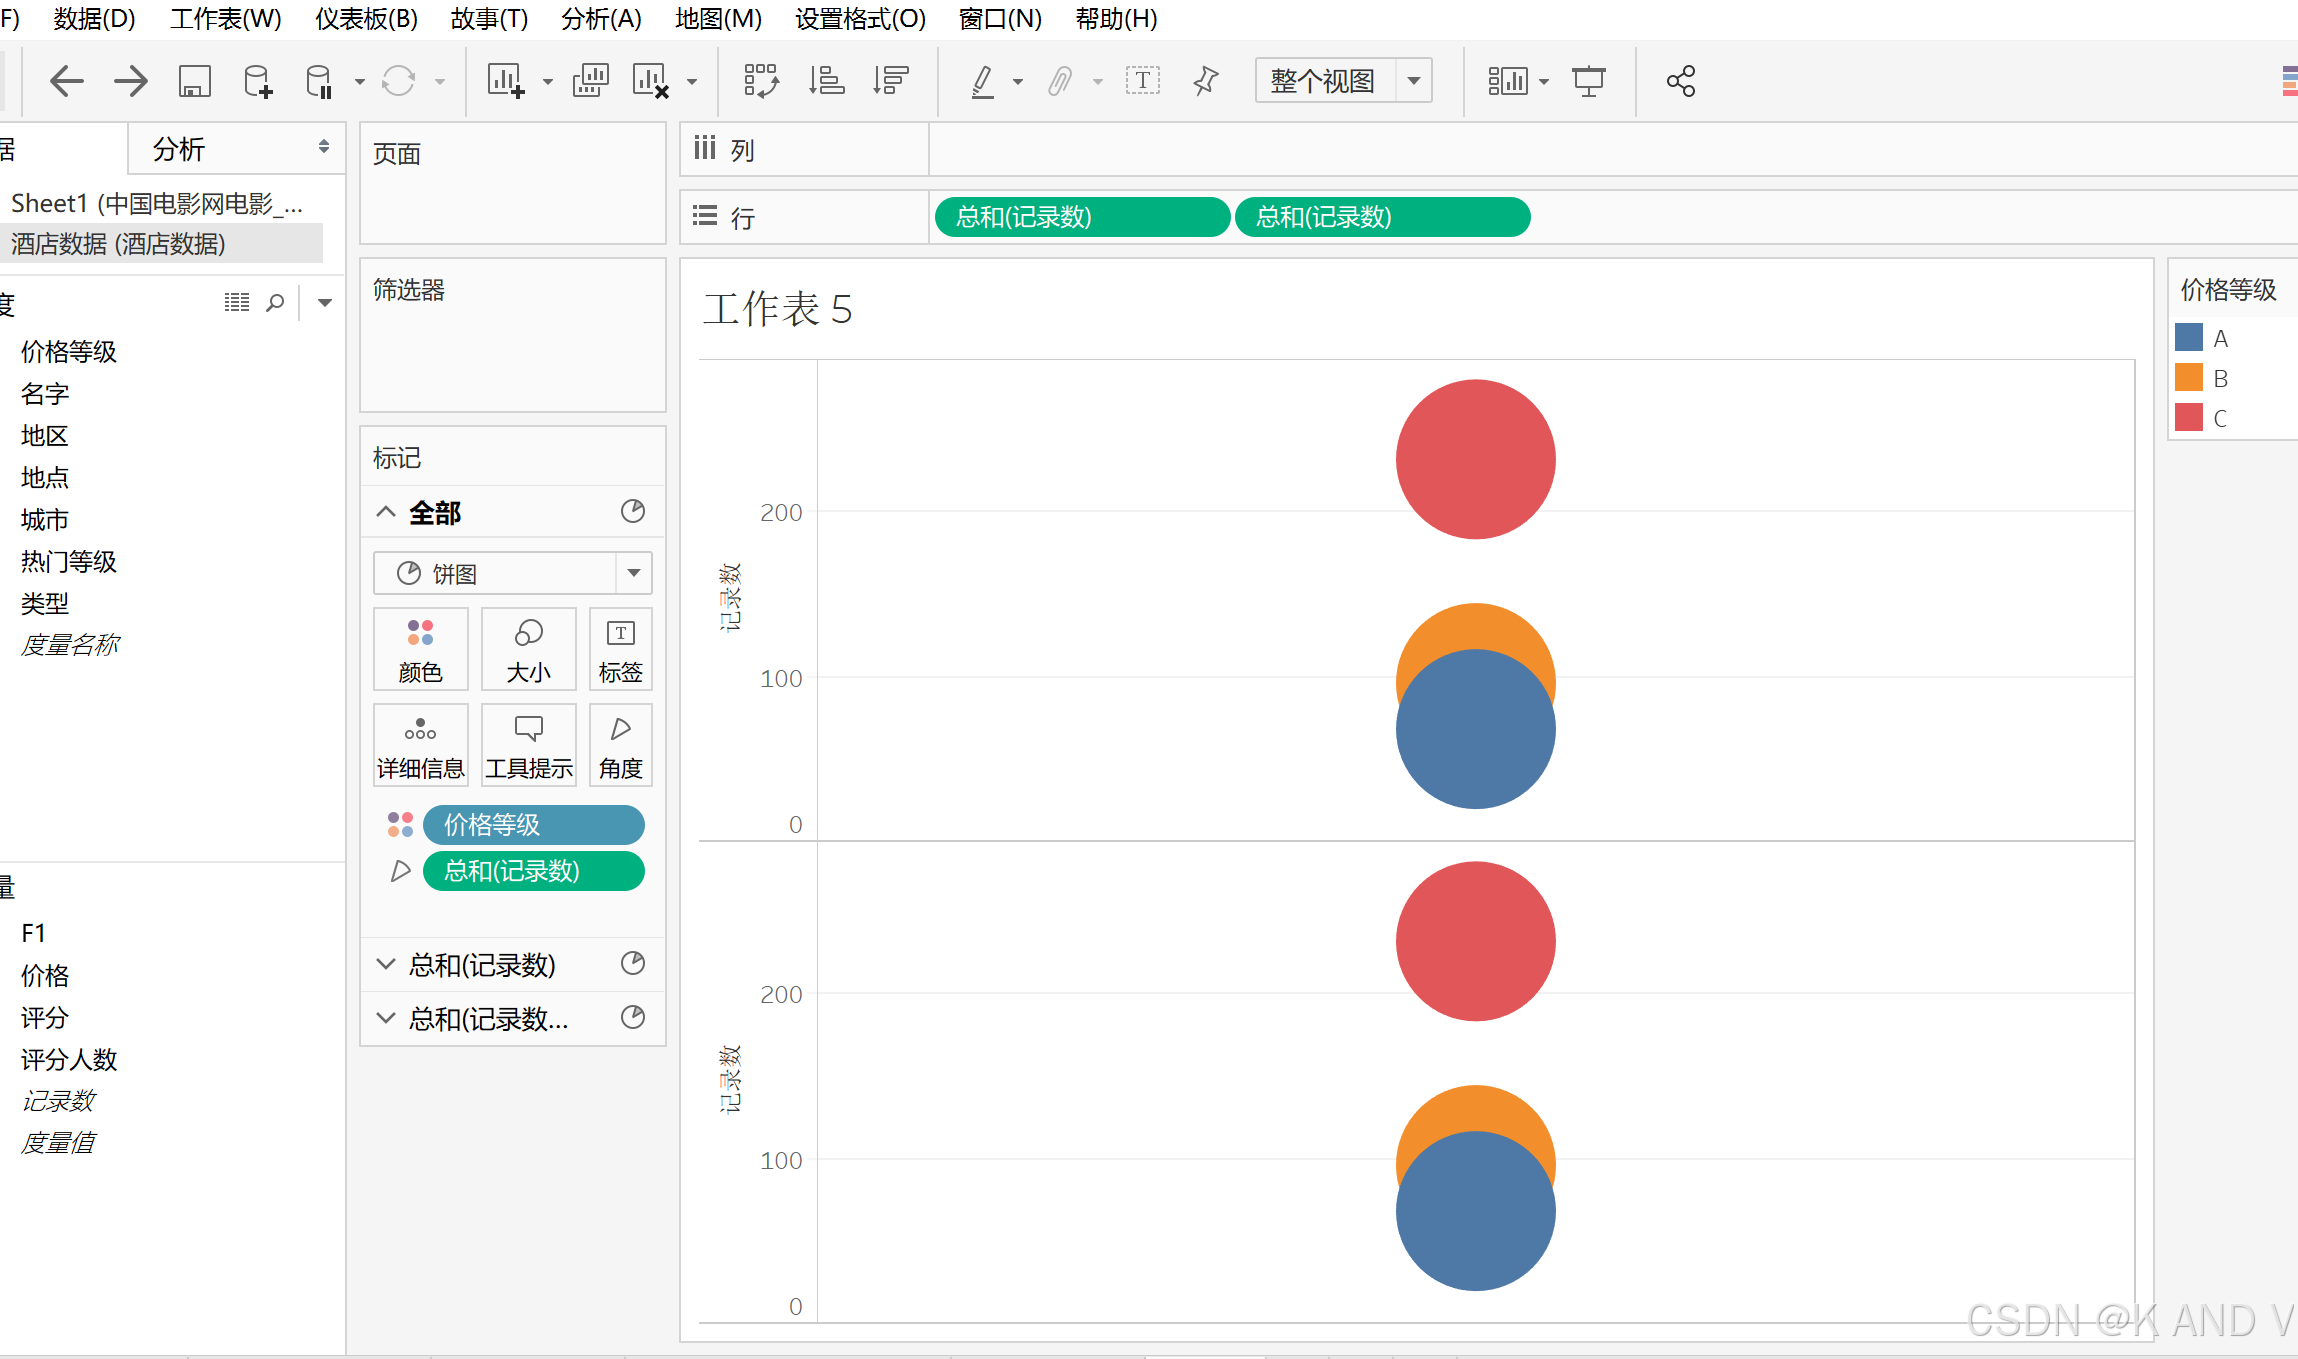Toggle the Highlight pen tool
Image resolution: width=2298 pixels, height=1359 pixels.
coord(983,81)
